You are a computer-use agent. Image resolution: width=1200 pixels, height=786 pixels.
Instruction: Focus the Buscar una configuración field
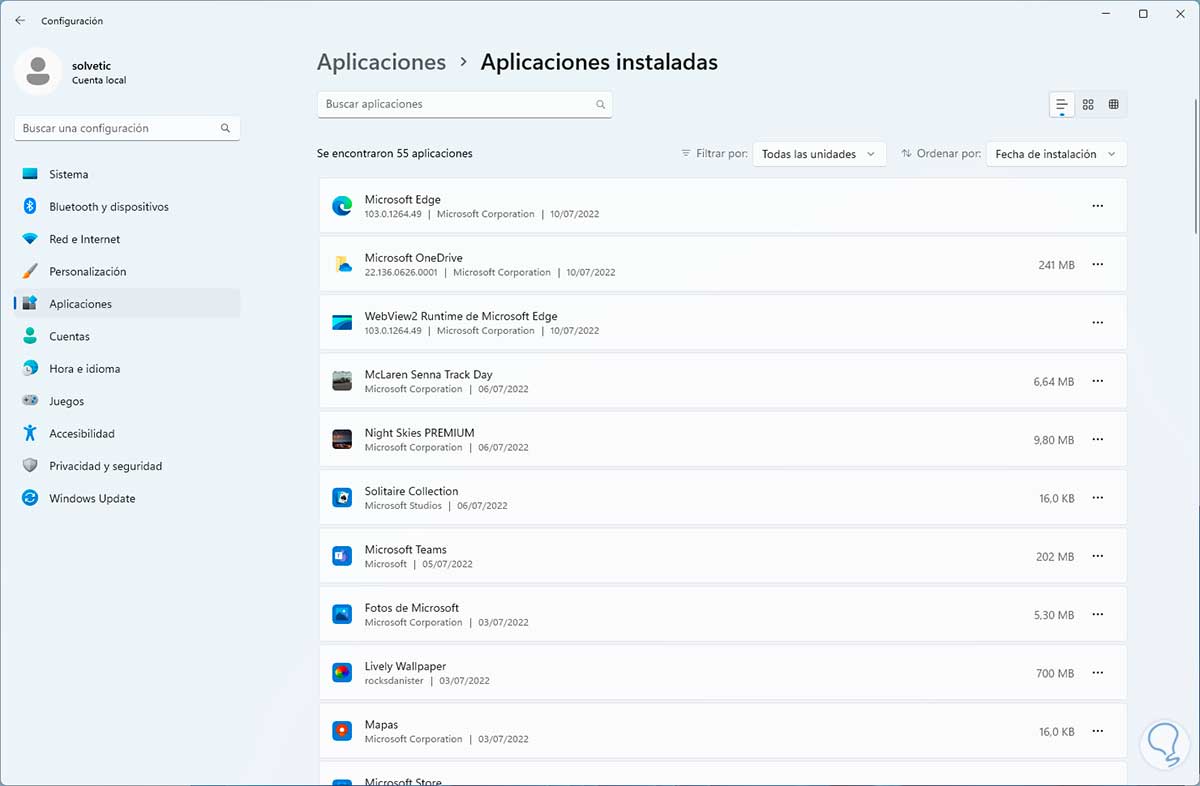click(127, 128)
